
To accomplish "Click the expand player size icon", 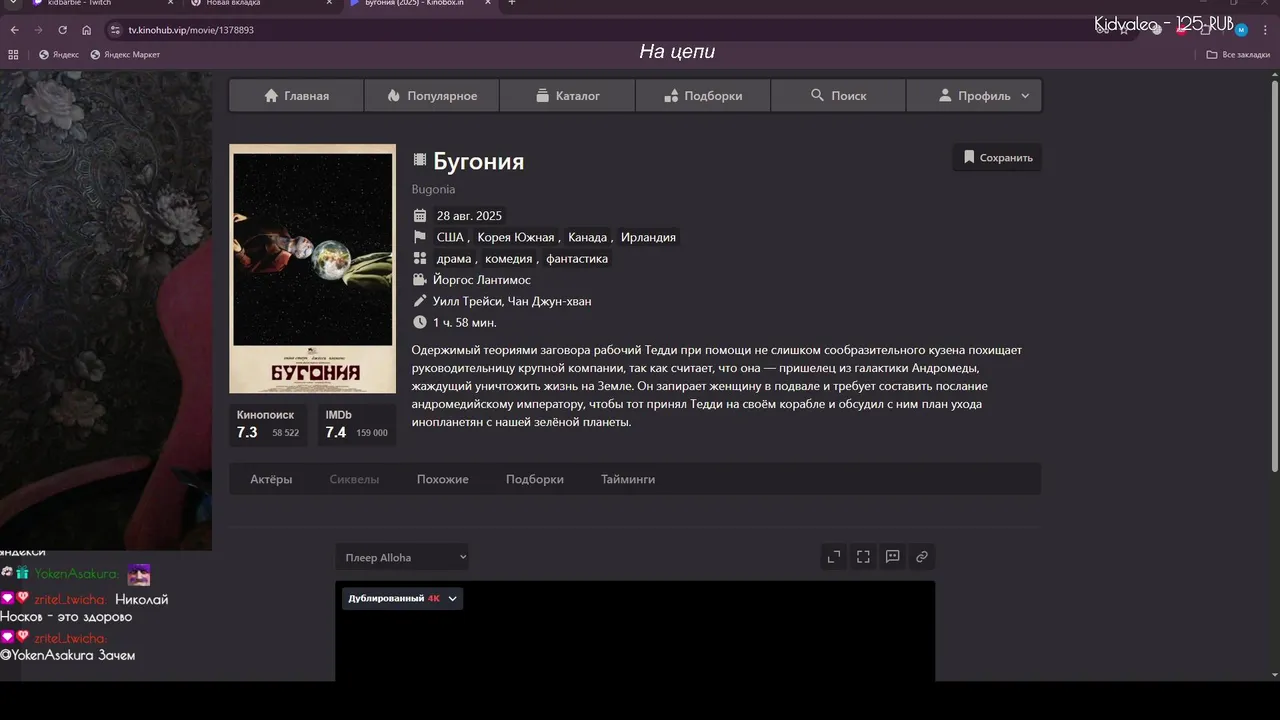I will pos(833,557).
